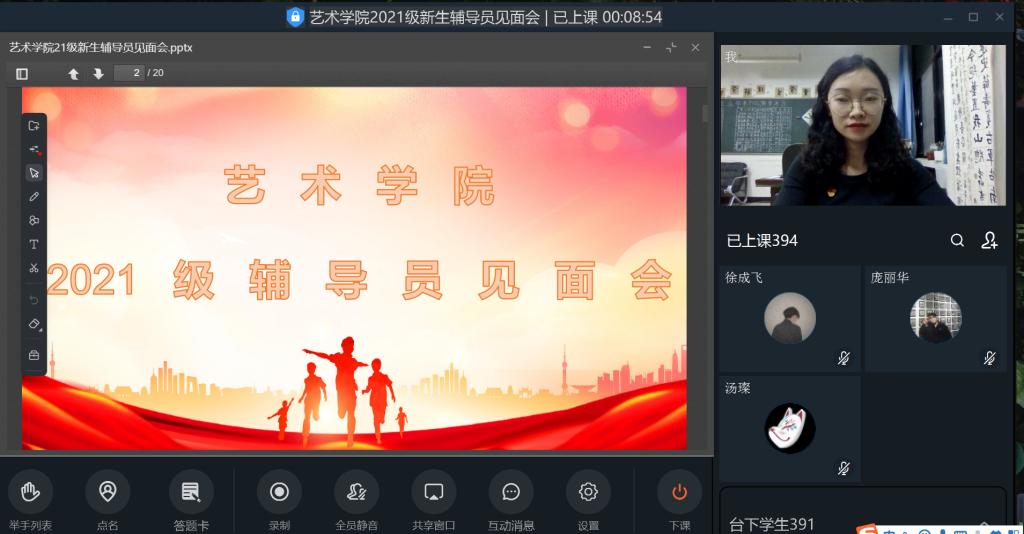Screen dimensions: 1024x534
Task: Click the slide page number field
Action: click(x=129, y=73)
